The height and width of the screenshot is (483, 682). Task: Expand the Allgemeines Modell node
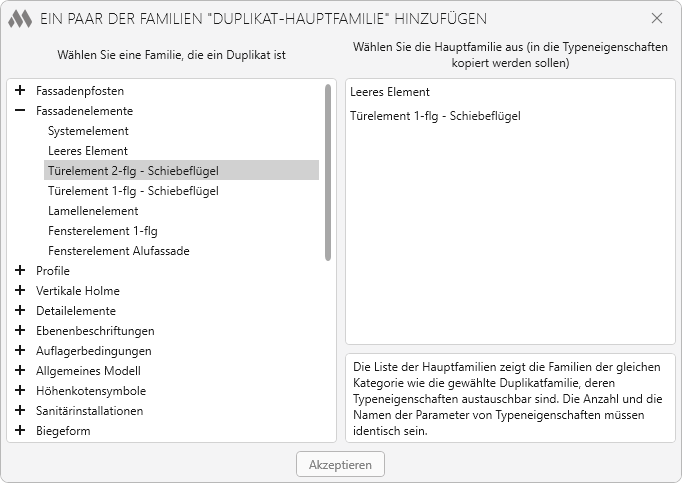pos(20,371)
